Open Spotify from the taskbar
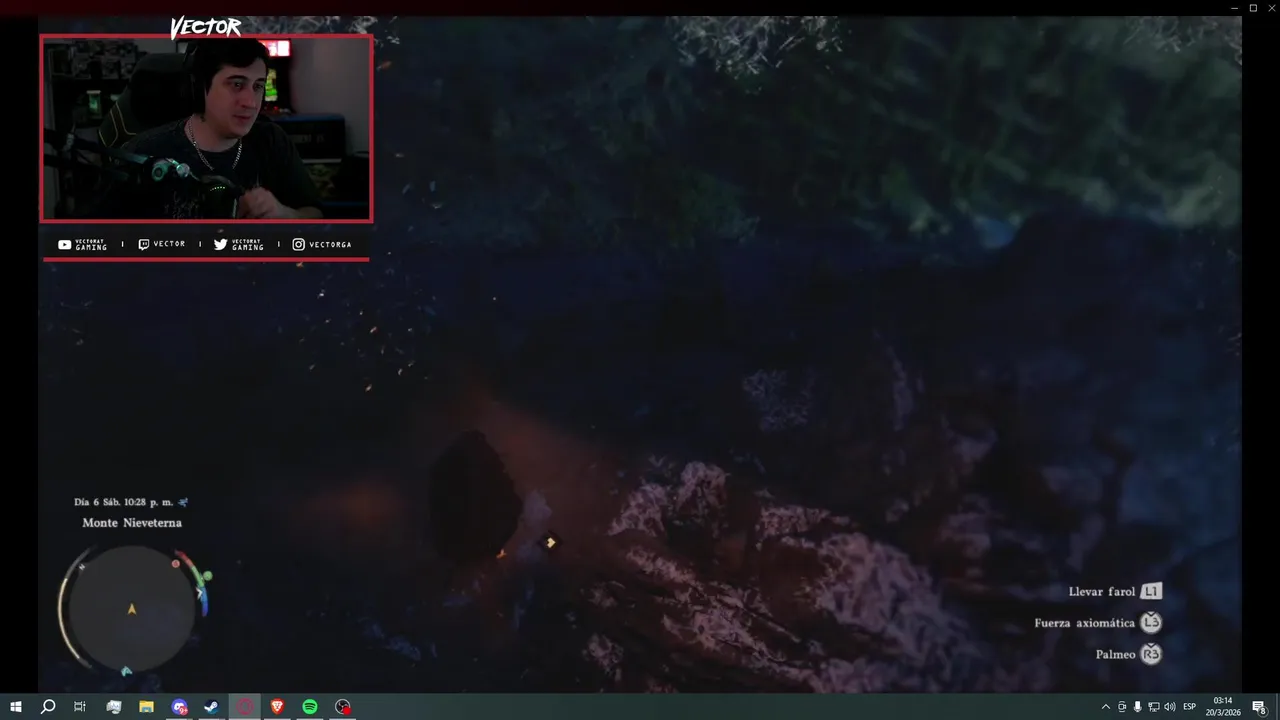Image resolution: width=1280 pixels, height=720 pixels. coord(310,707)
